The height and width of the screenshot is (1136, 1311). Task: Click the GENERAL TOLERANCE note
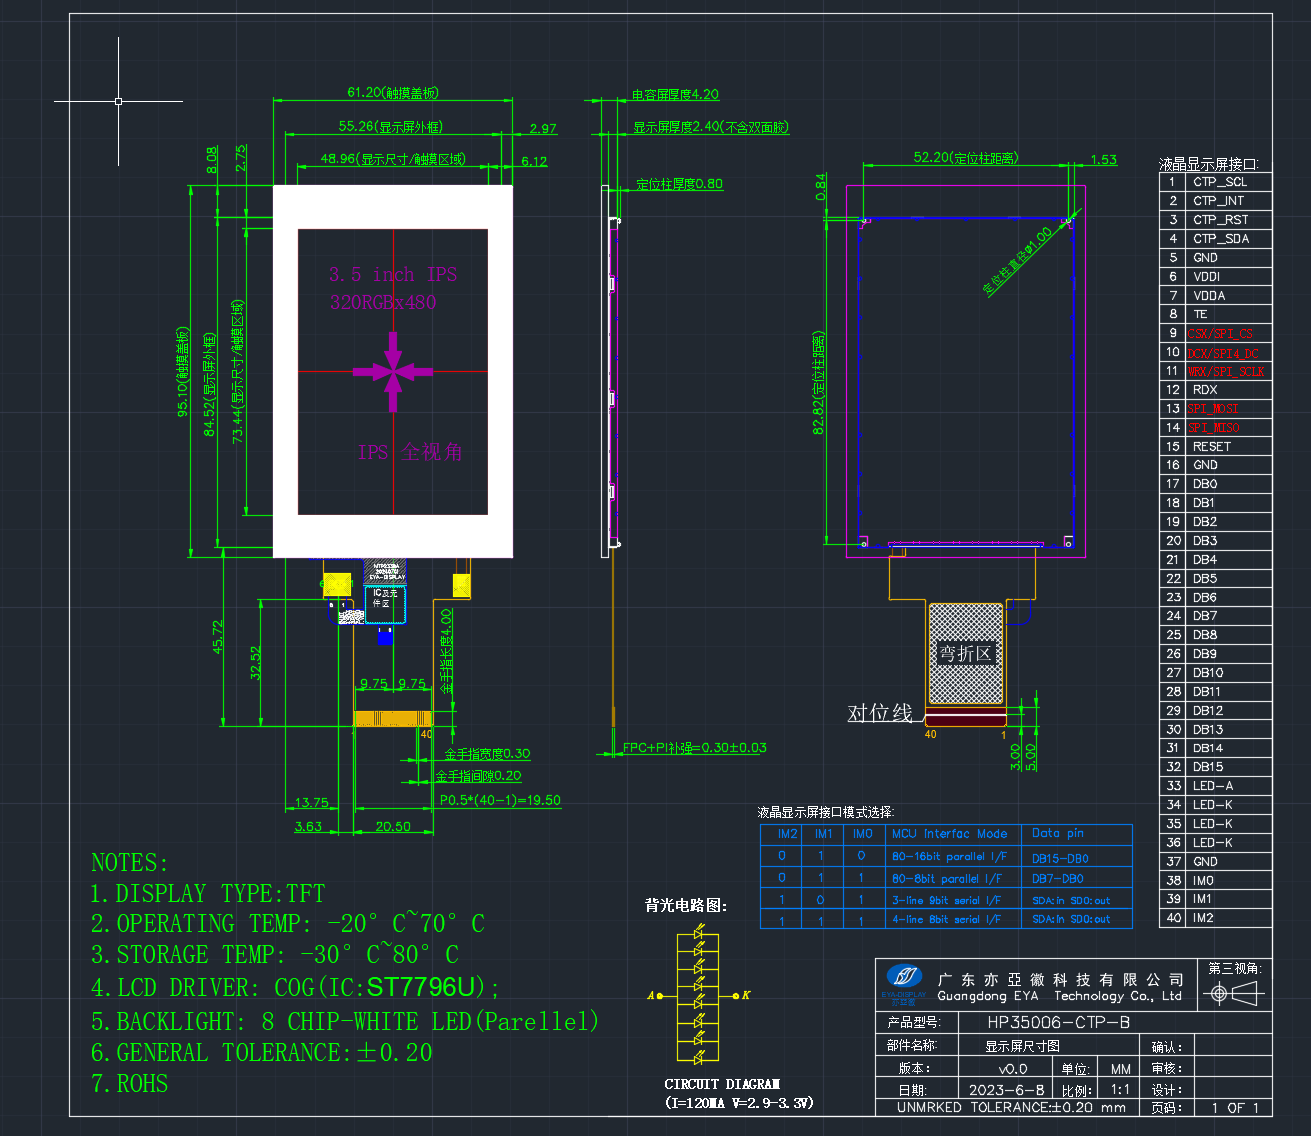click(262, 1053)
